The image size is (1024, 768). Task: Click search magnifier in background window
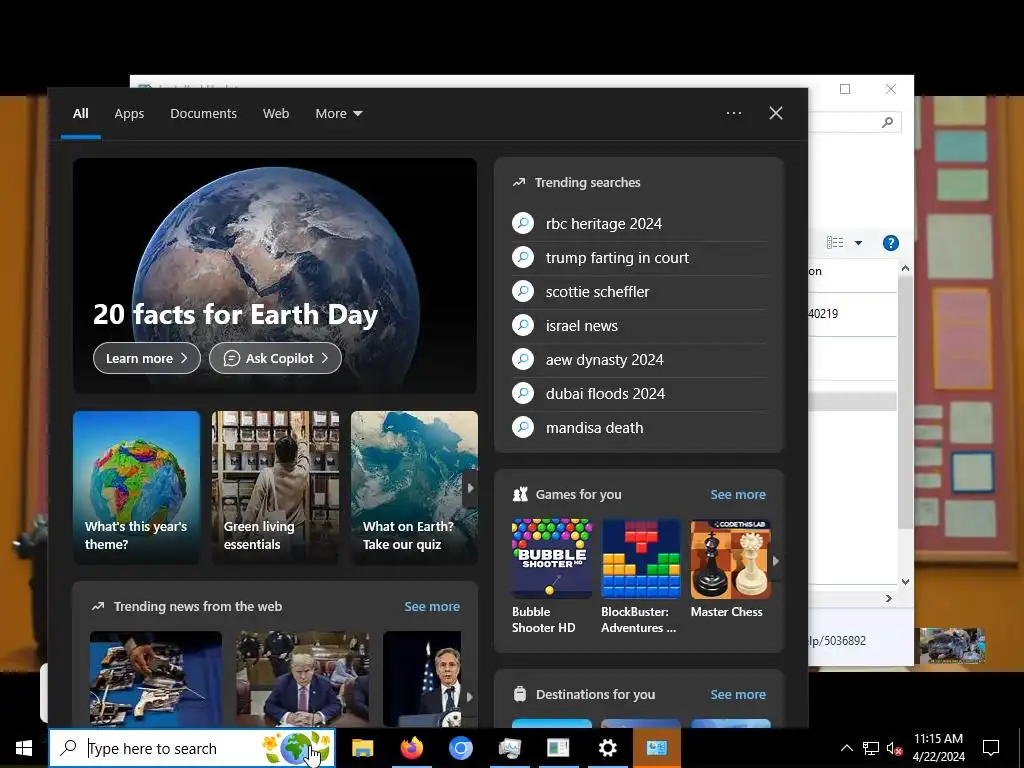(x=887, y=122)
